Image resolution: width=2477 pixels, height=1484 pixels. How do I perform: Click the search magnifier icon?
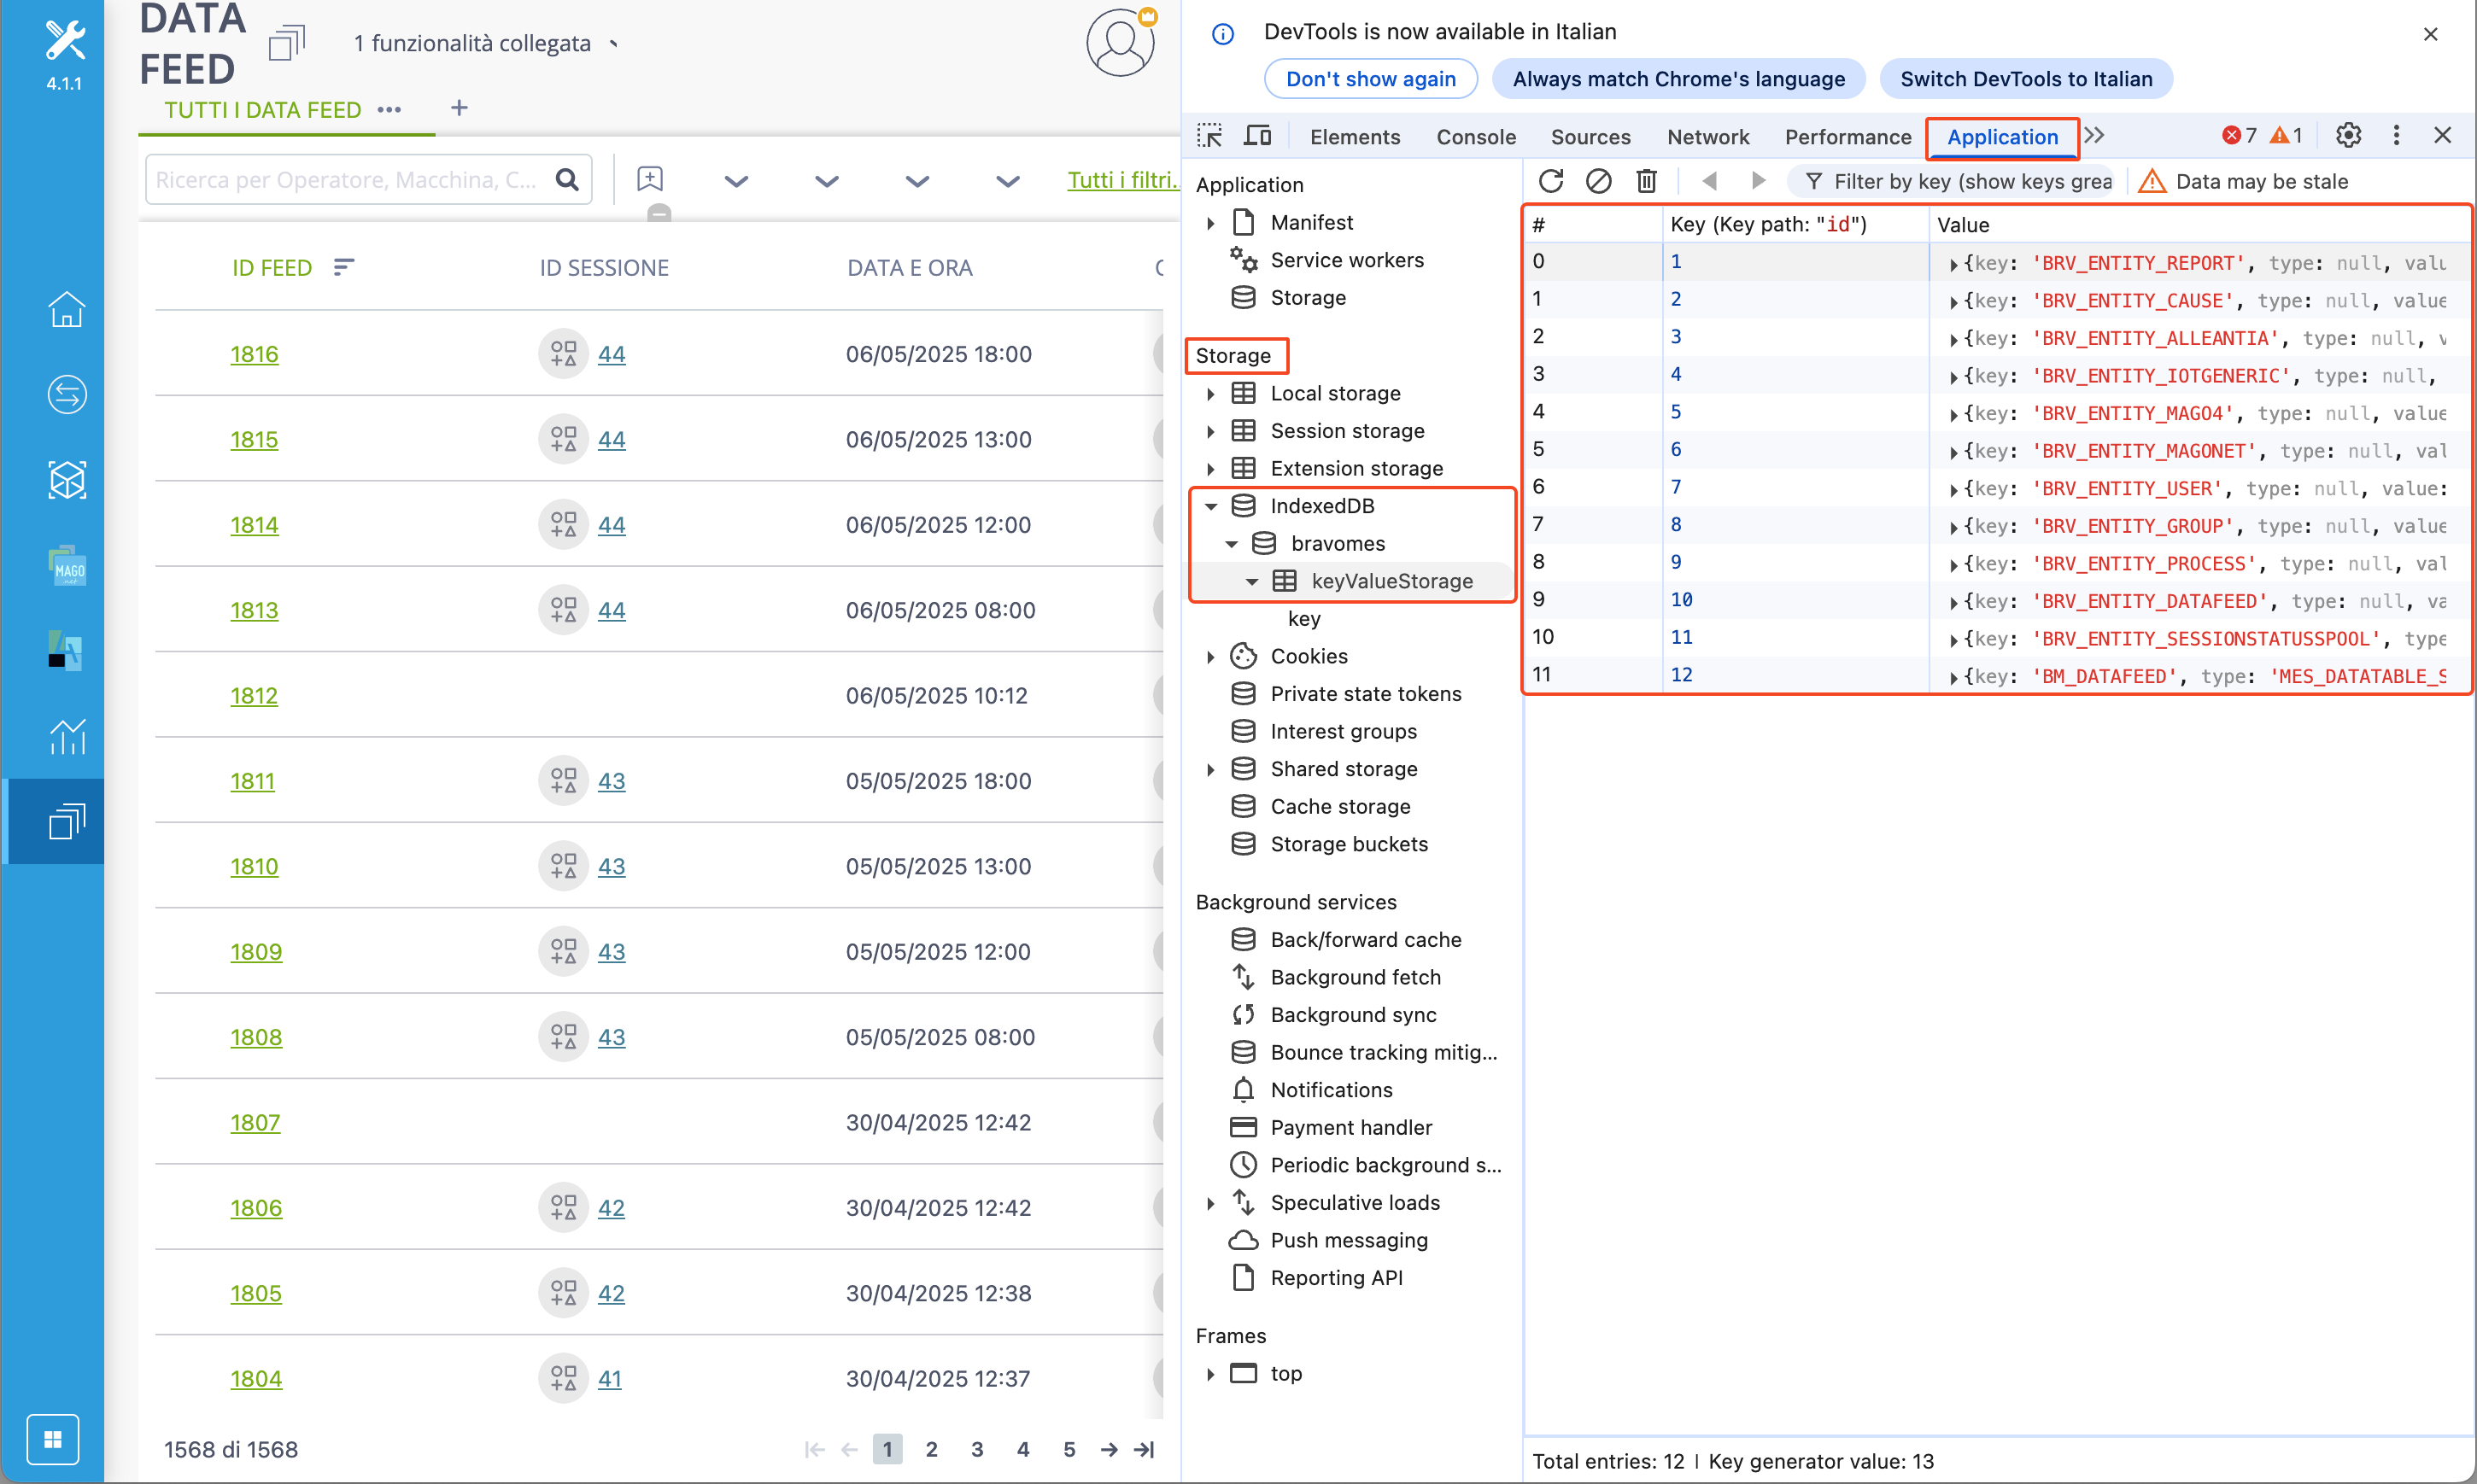pos(567,179)
